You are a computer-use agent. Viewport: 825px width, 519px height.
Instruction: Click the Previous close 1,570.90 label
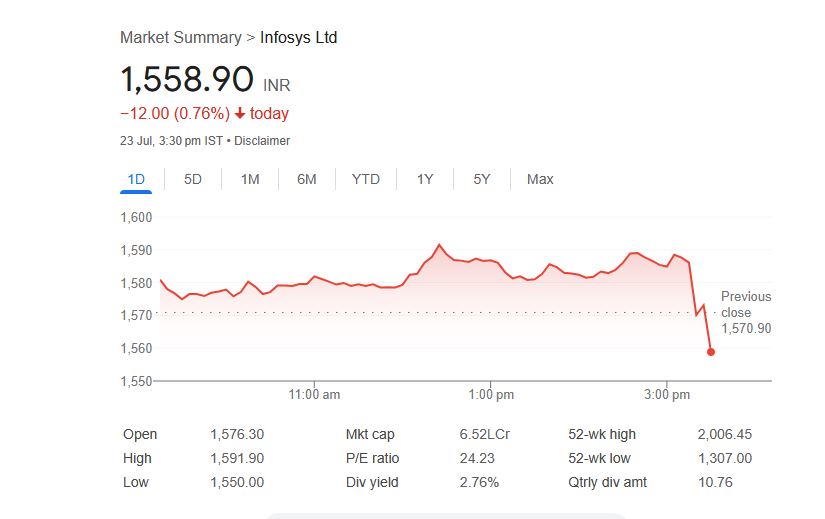(746, 312)
